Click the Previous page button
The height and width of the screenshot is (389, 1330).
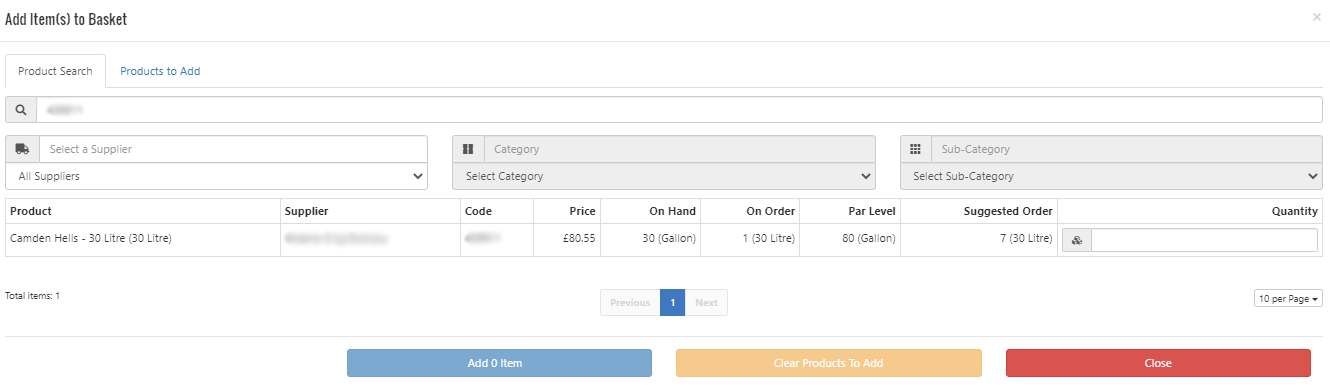point(630,302)
